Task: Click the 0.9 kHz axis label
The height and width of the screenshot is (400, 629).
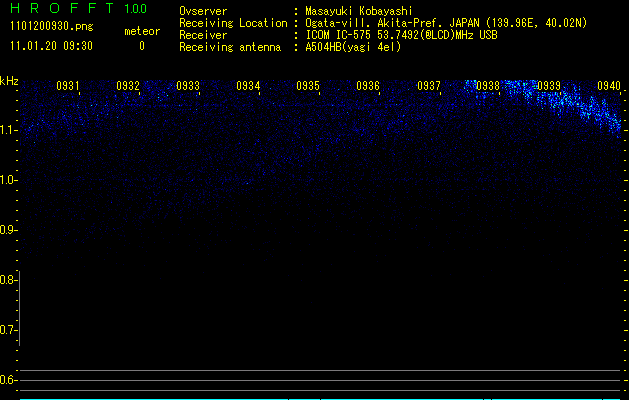Action: pyautogui.click(x=8, y=230)
